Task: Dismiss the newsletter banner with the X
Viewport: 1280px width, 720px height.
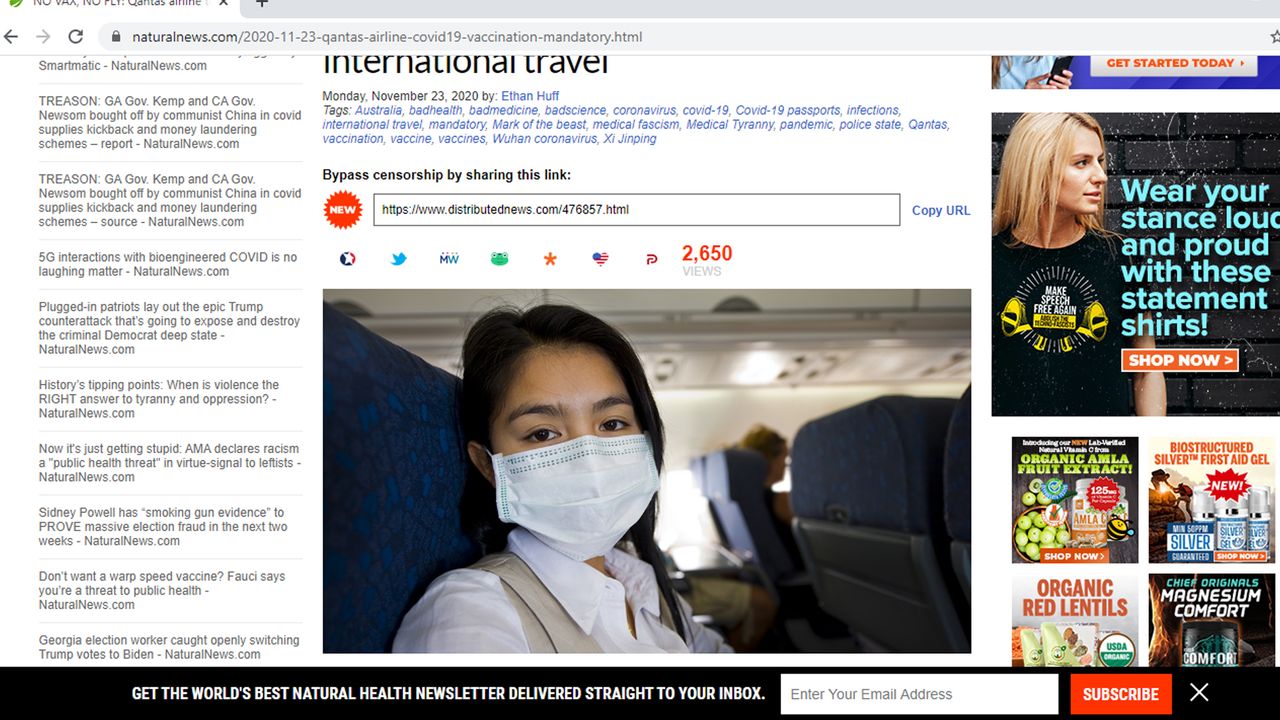Action: (1199, 692)
